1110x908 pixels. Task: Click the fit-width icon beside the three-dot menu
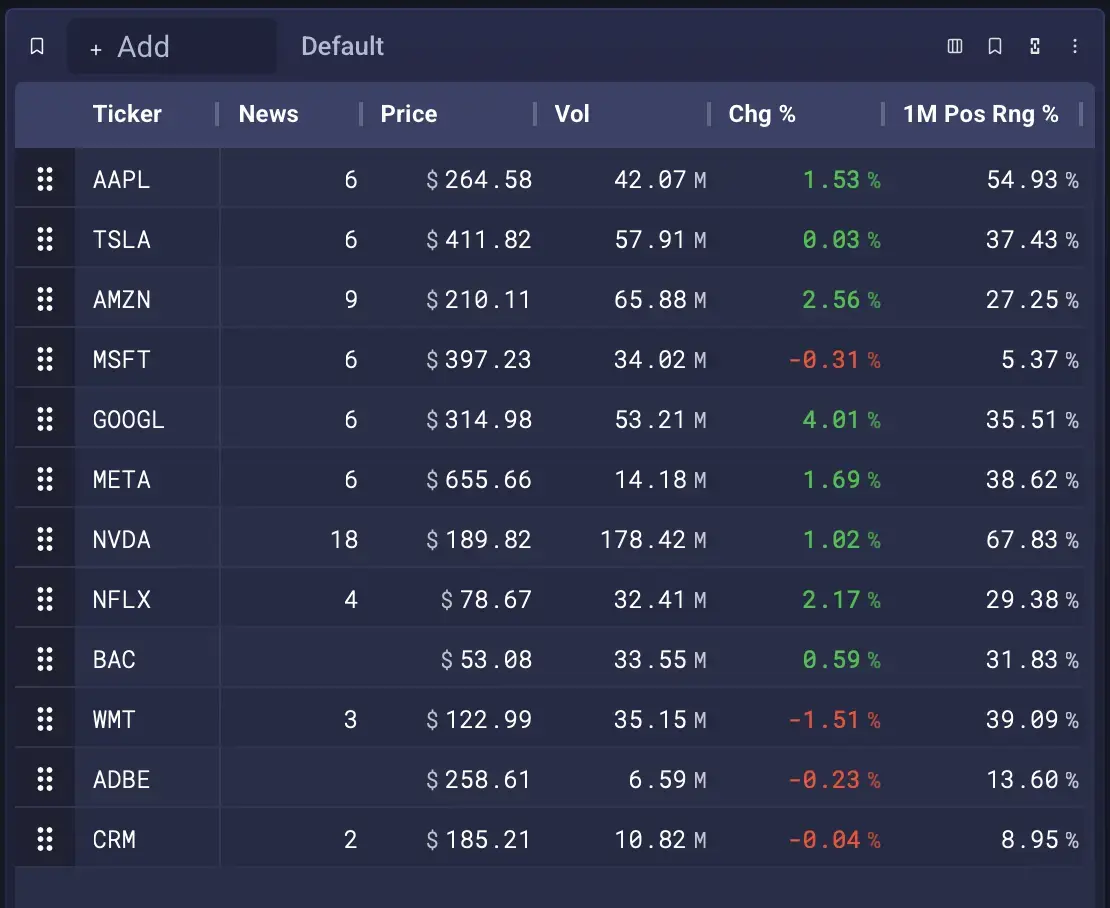coord(1035,46)
